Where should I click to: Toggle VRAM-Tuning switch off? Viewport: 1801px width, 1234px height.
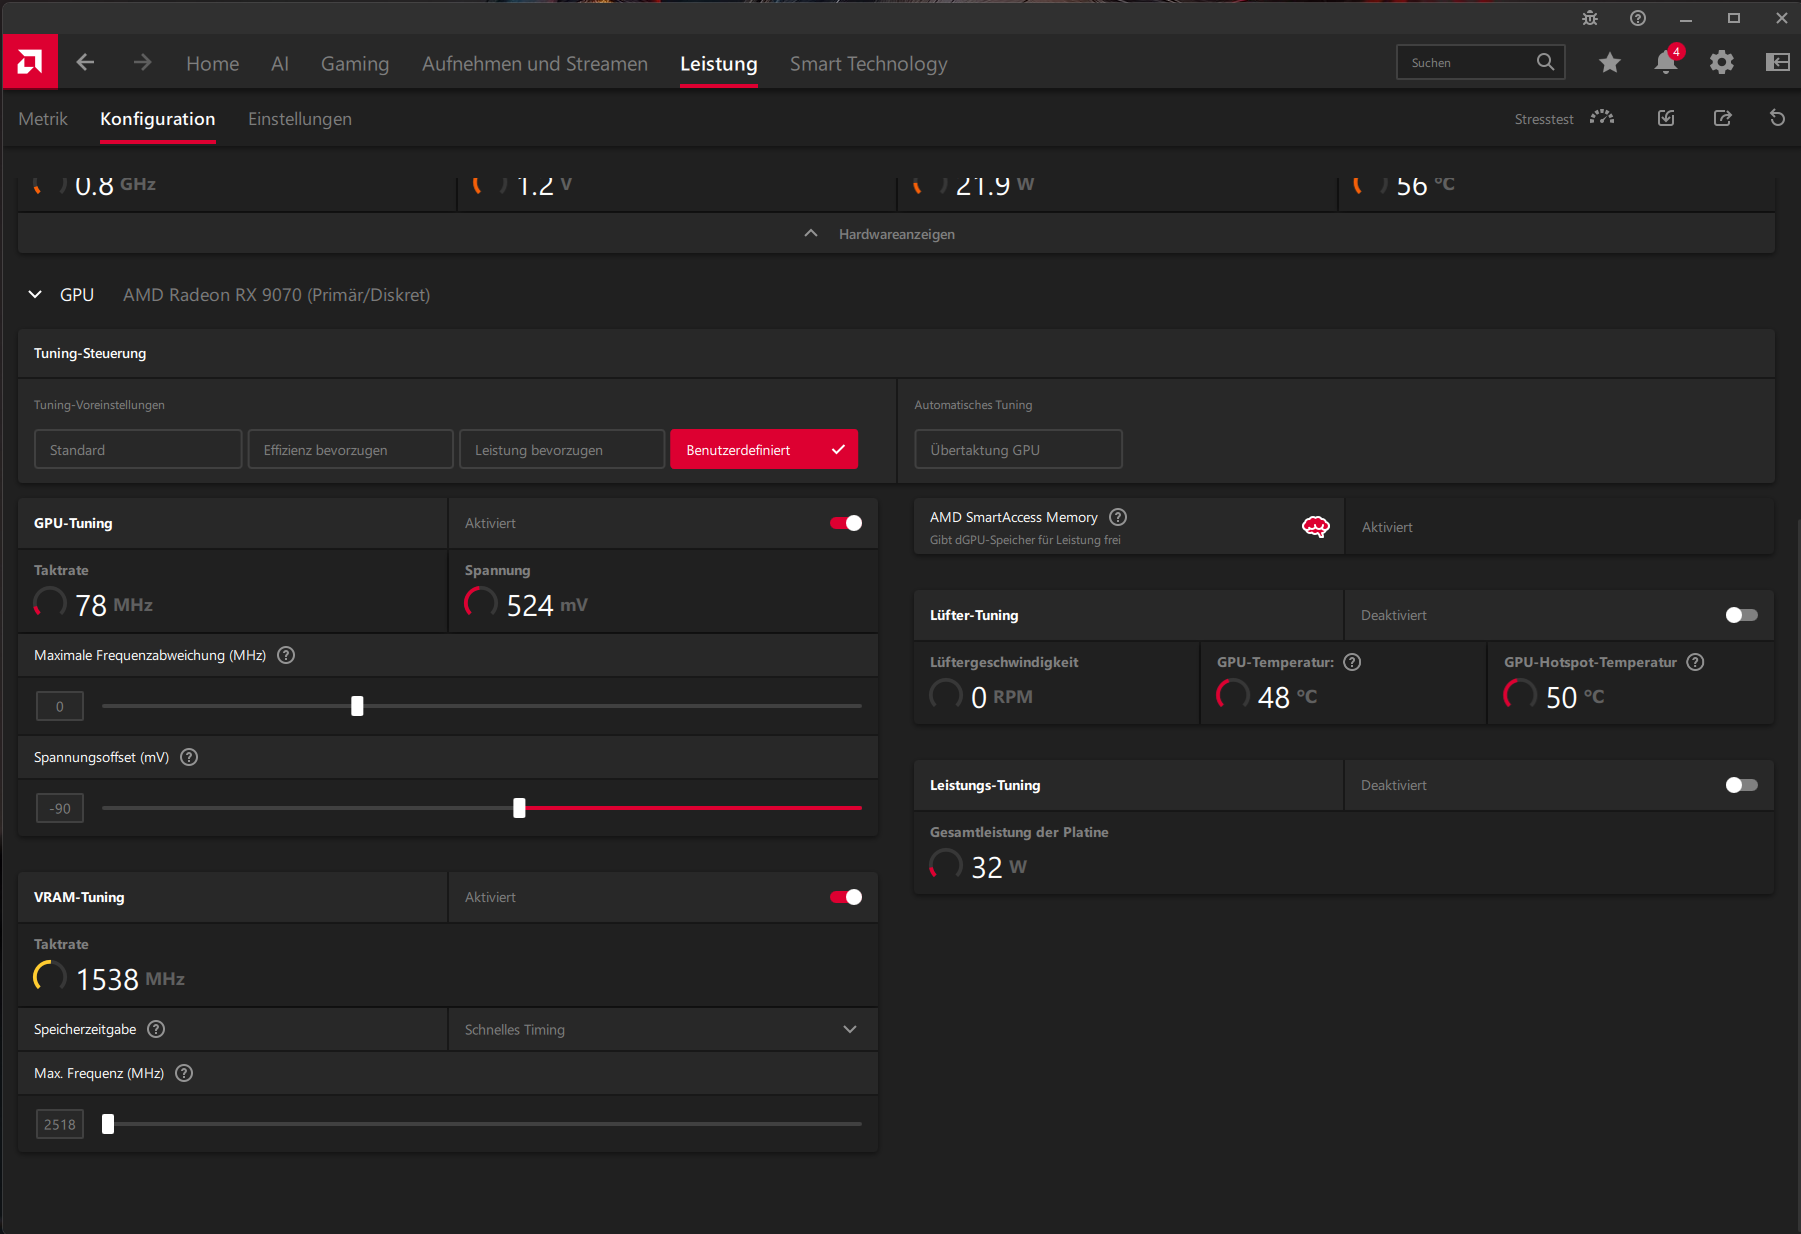pyautogui.click(x=846, y=897)
